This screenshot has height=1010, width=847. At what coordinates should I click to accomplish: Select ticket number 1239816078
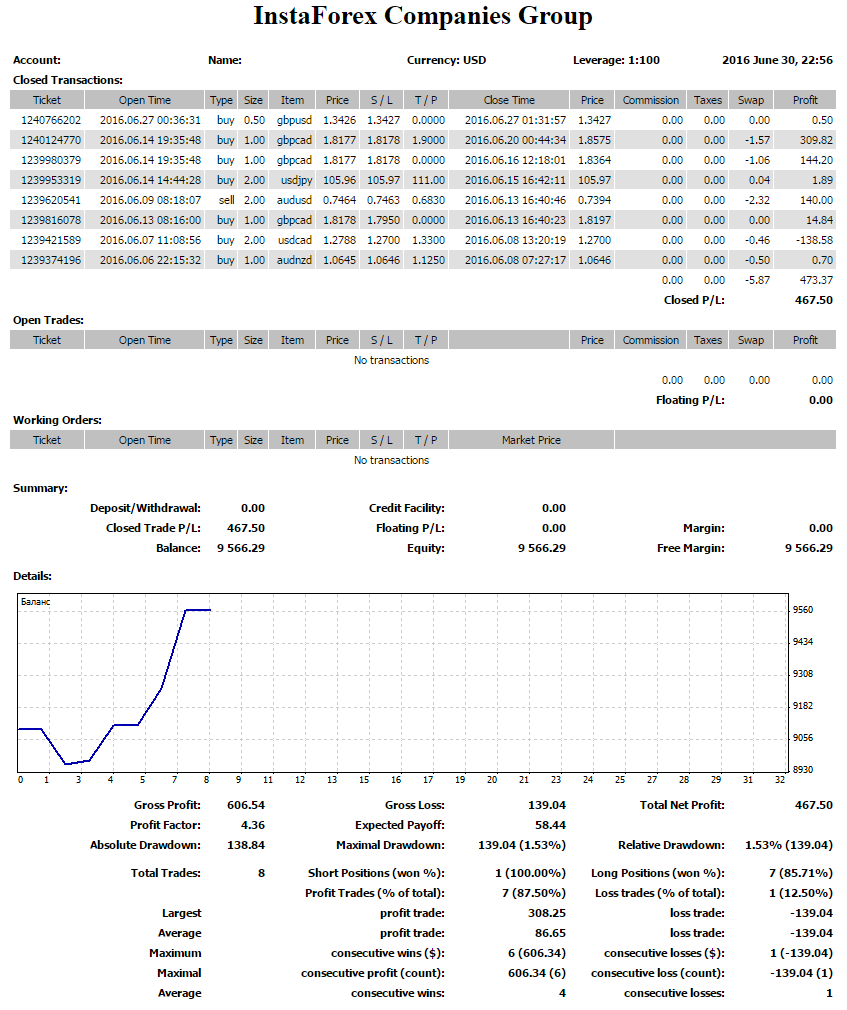(x=51, y=220)
